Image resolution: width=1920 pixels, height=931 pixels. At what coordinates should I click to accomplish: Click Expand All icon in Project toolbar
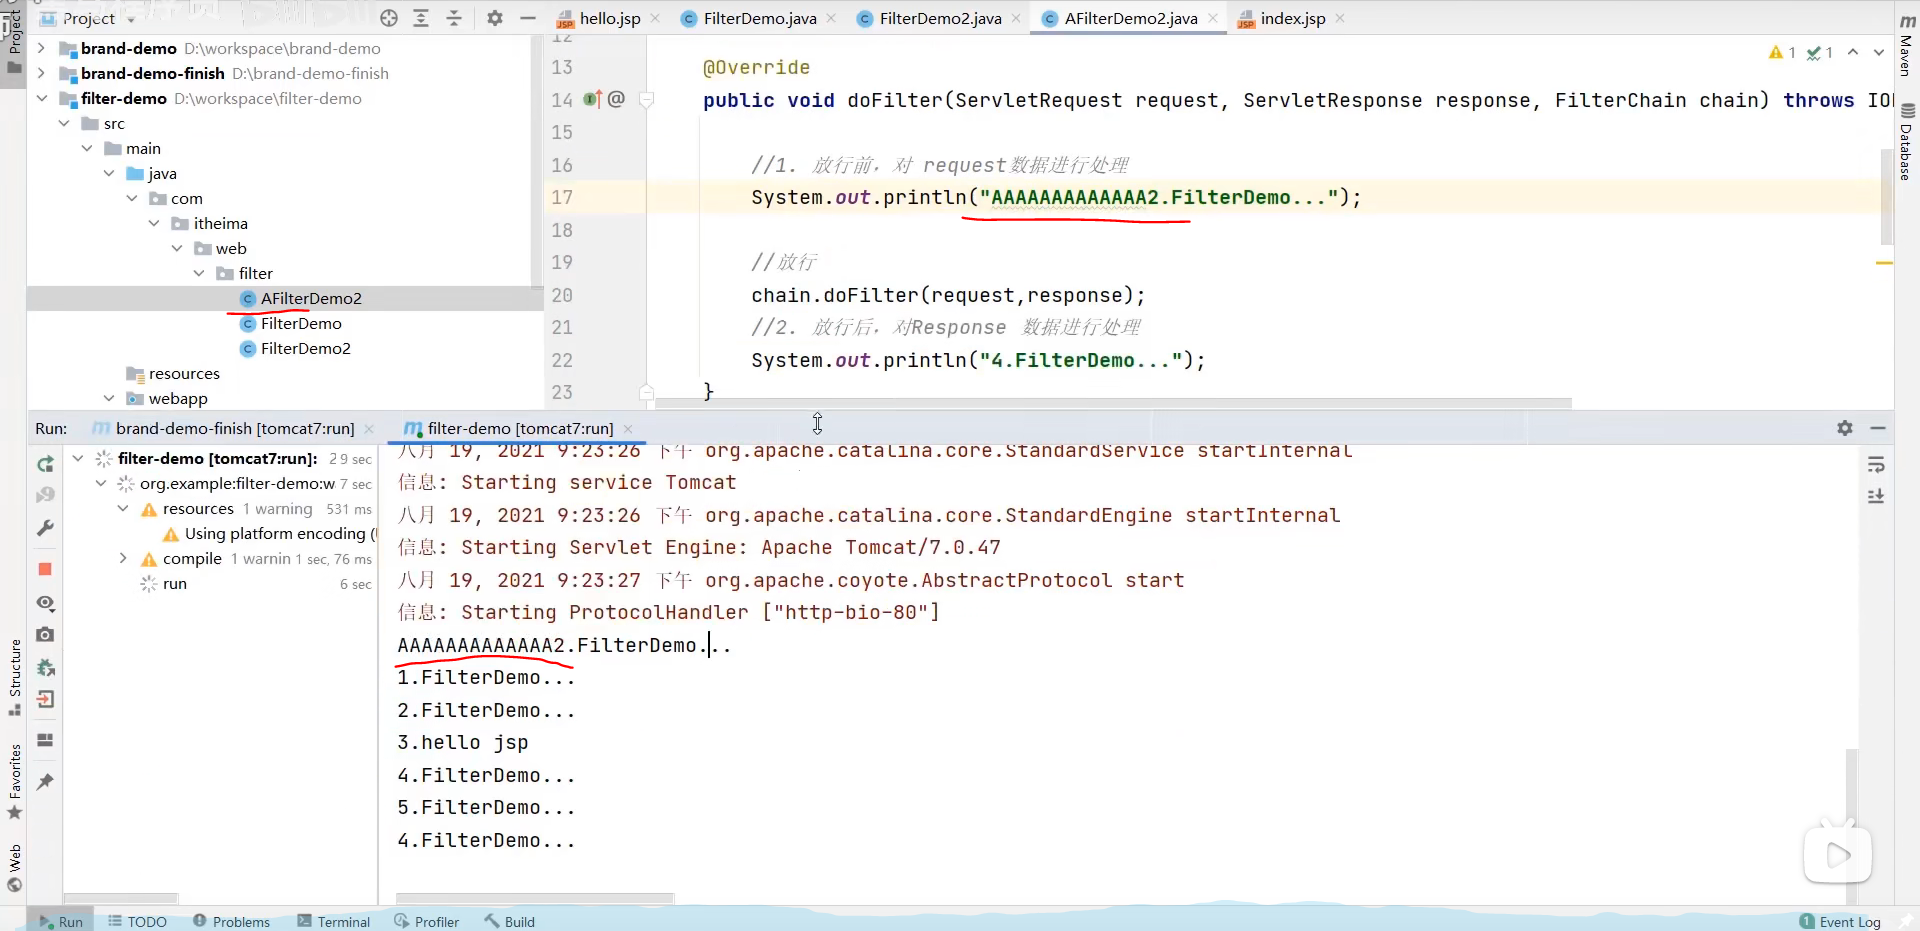click(421, 18)
